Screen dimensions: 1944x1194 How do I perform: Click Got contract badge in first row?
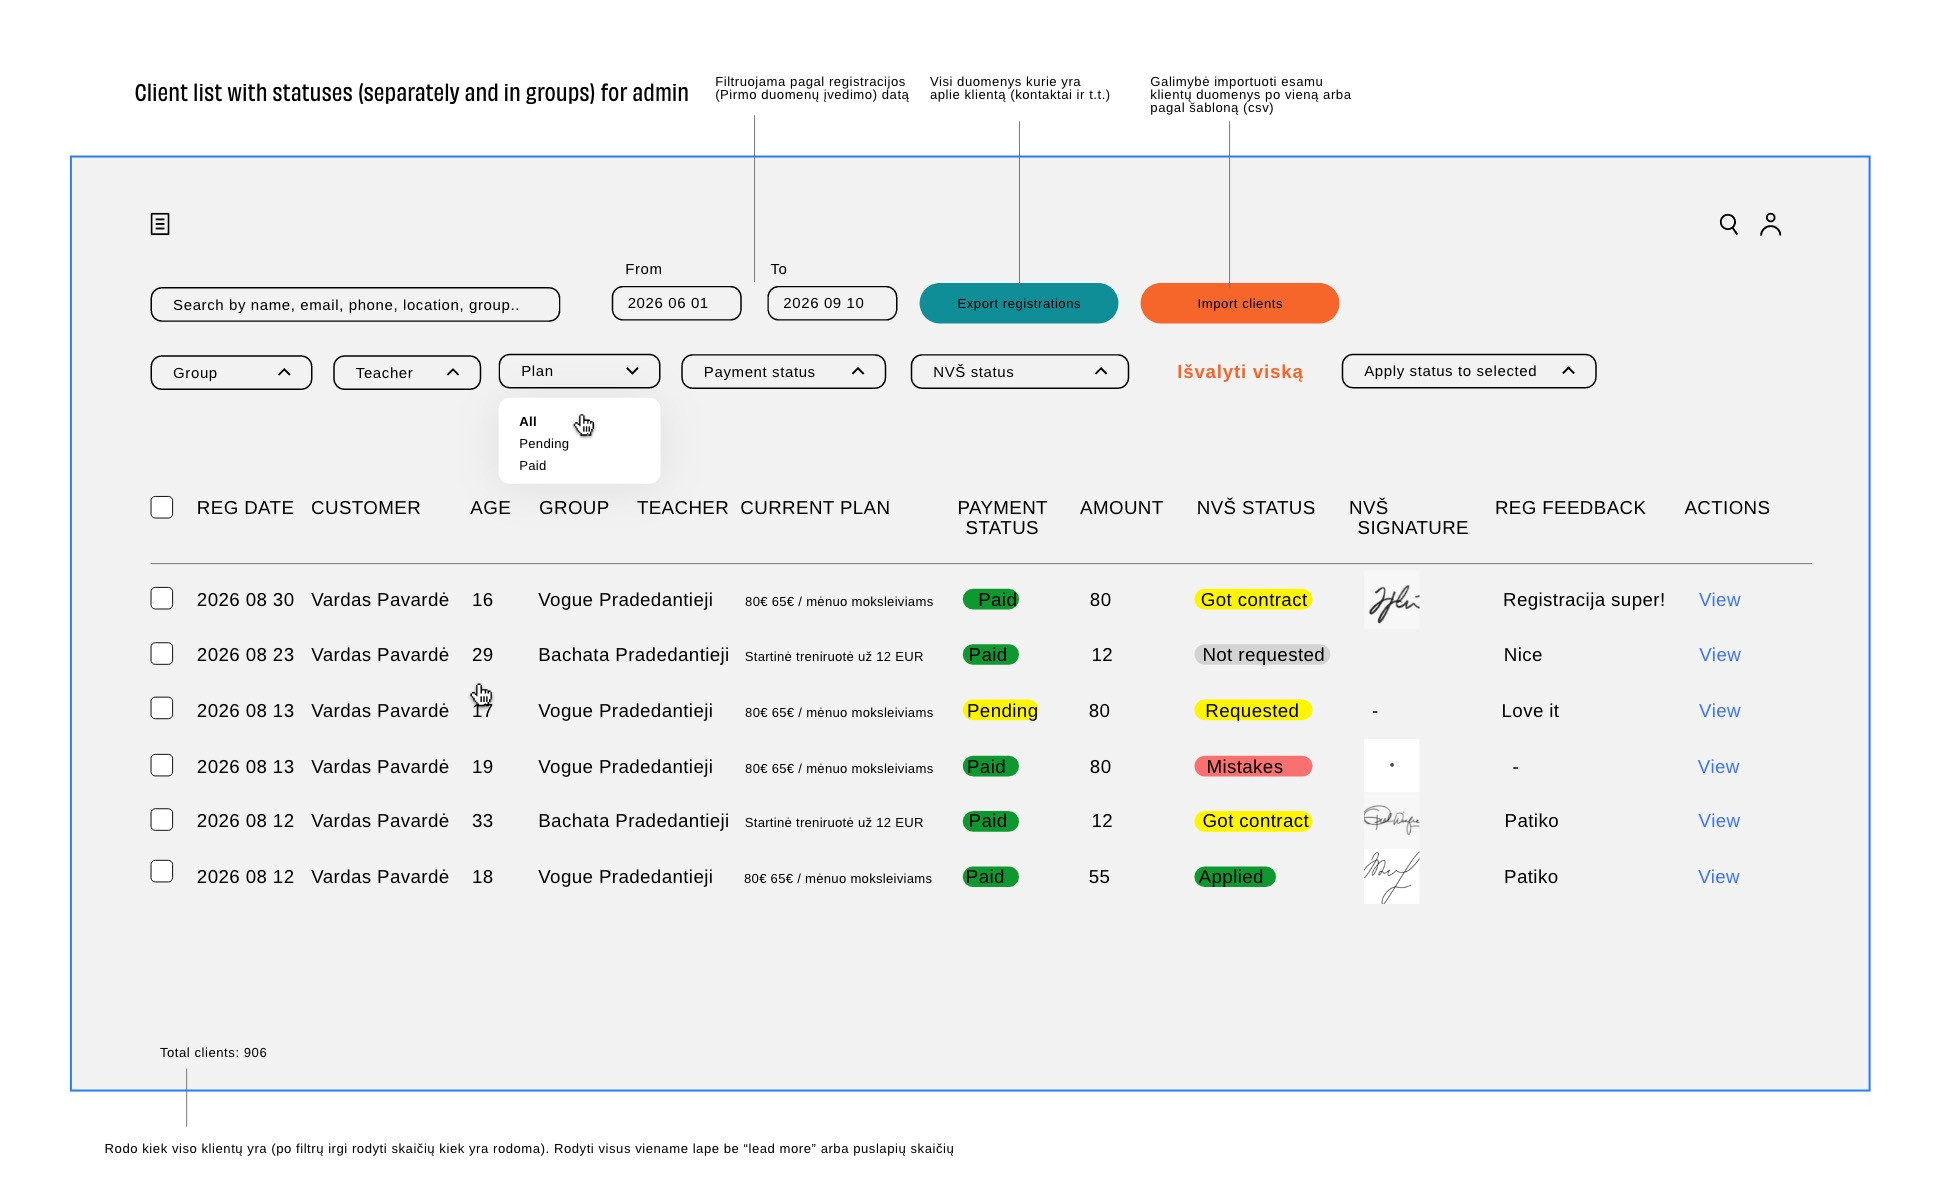[x=1253, y=600]
